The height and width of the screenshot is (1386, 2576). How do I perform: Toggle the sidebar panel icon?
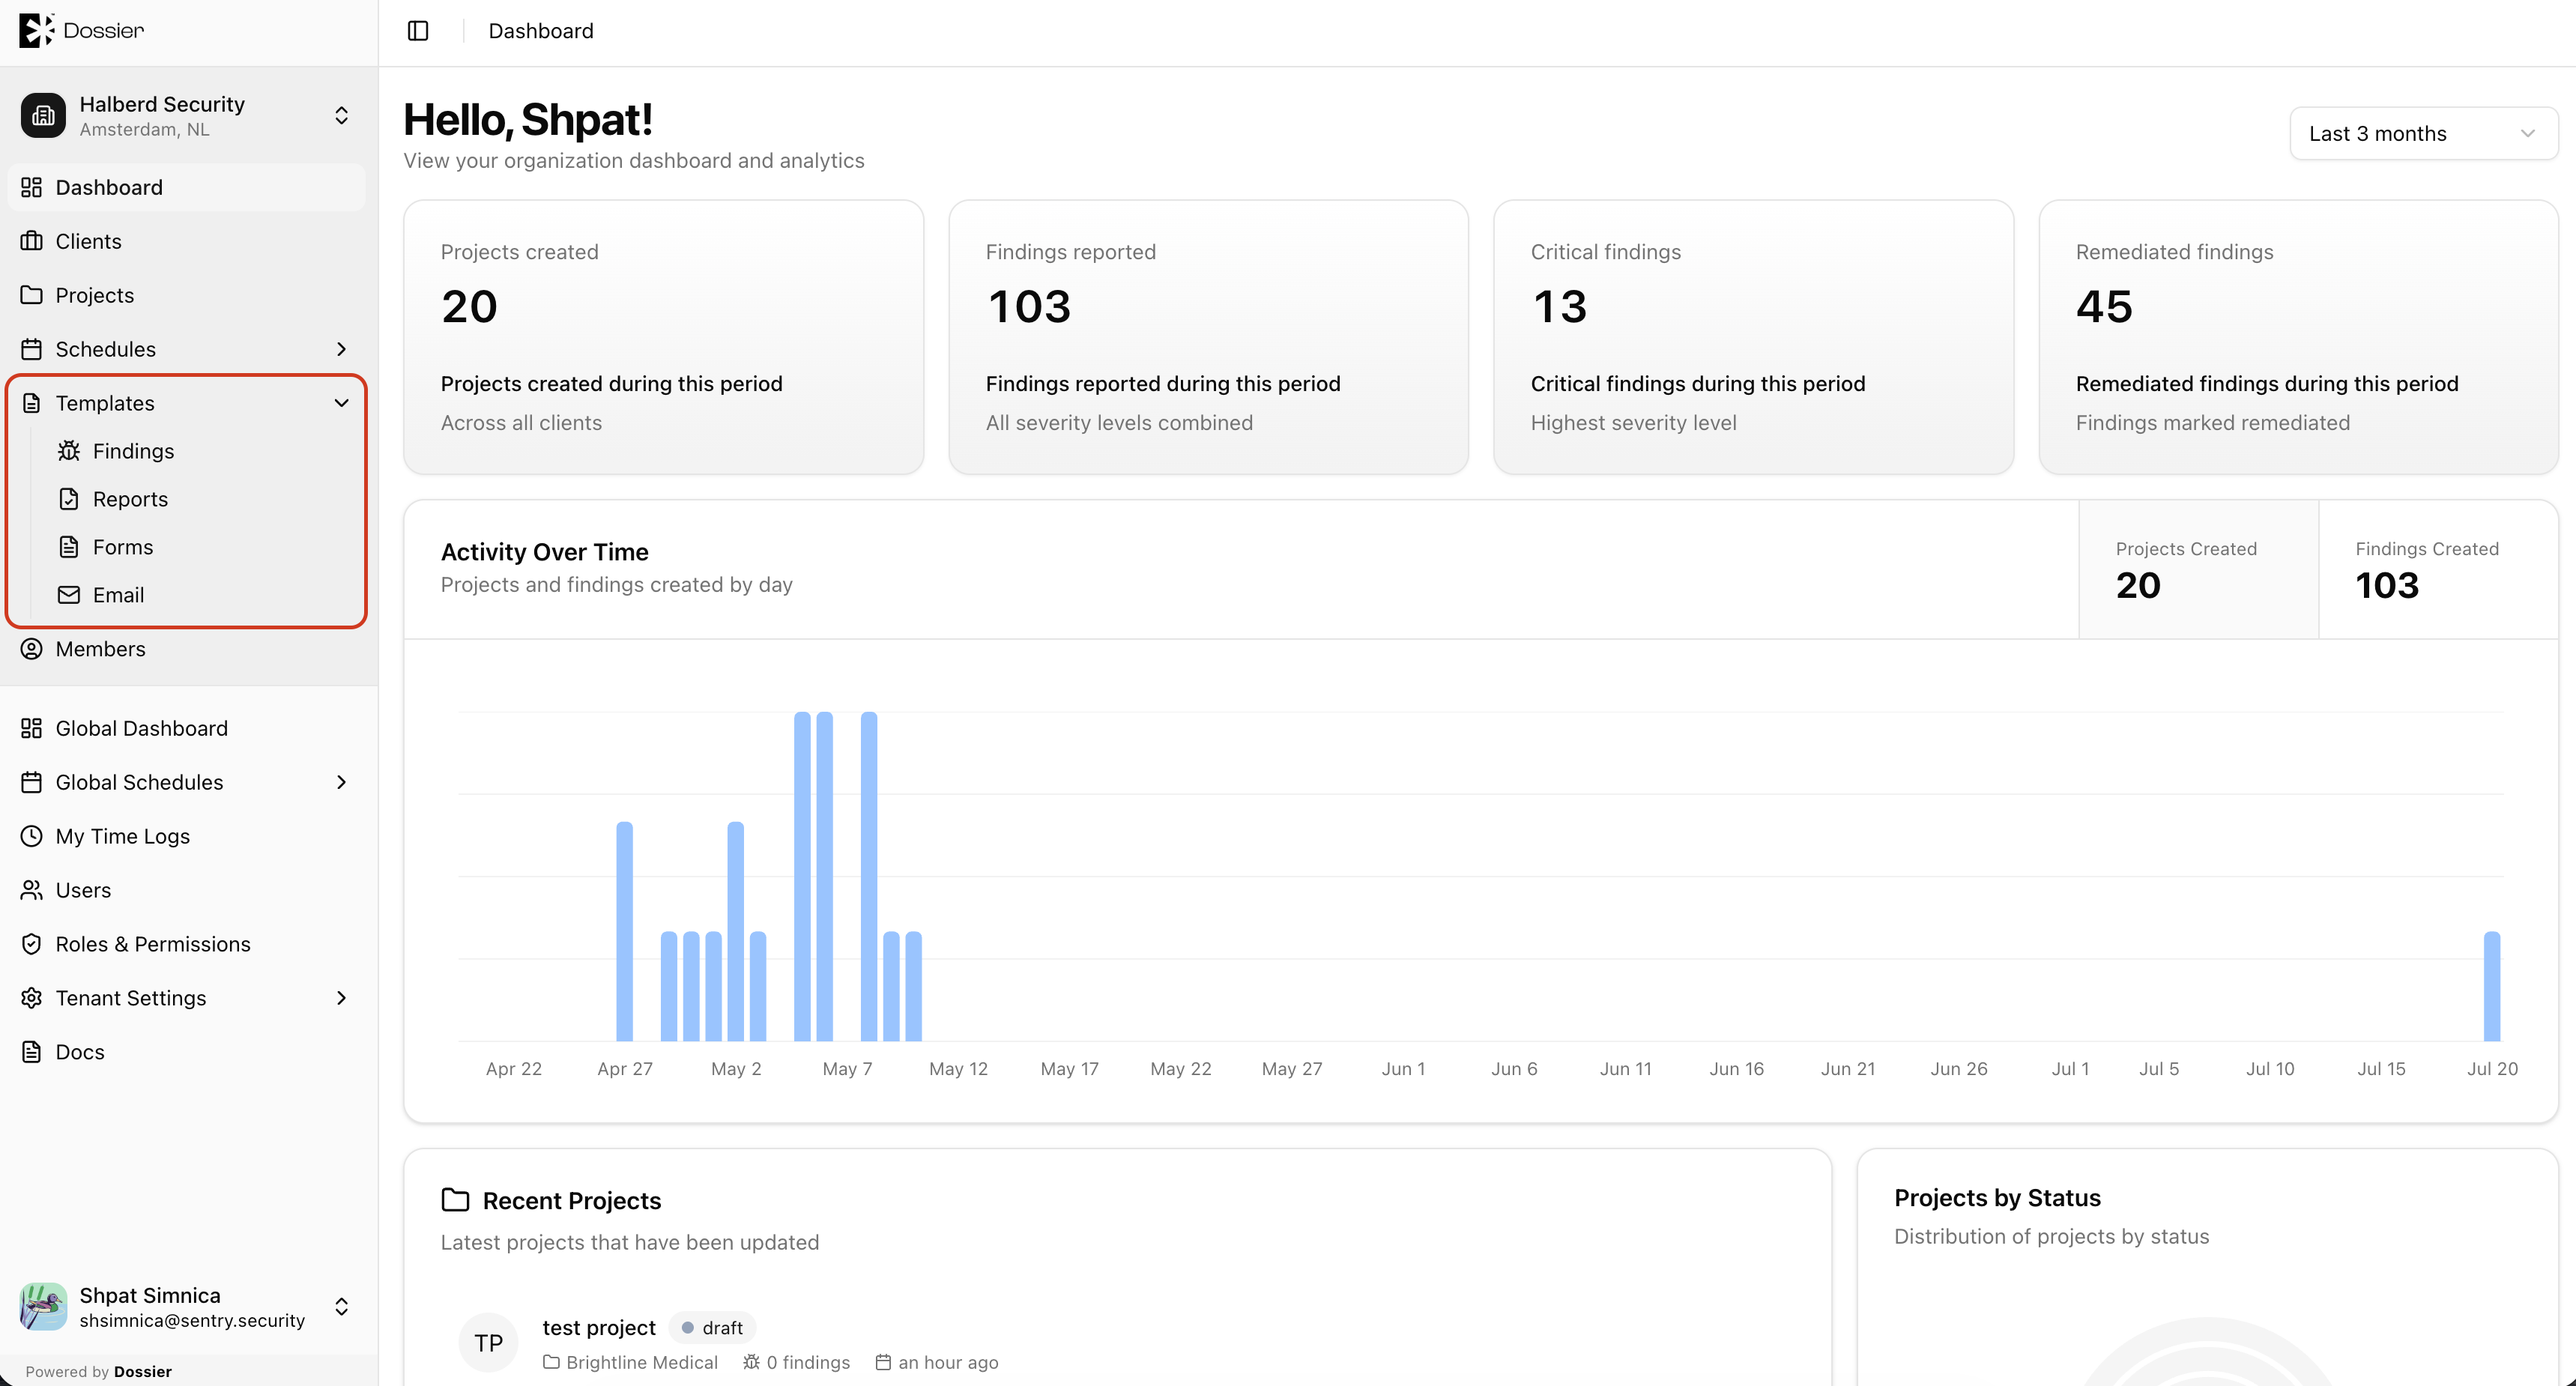click(418, 31)
